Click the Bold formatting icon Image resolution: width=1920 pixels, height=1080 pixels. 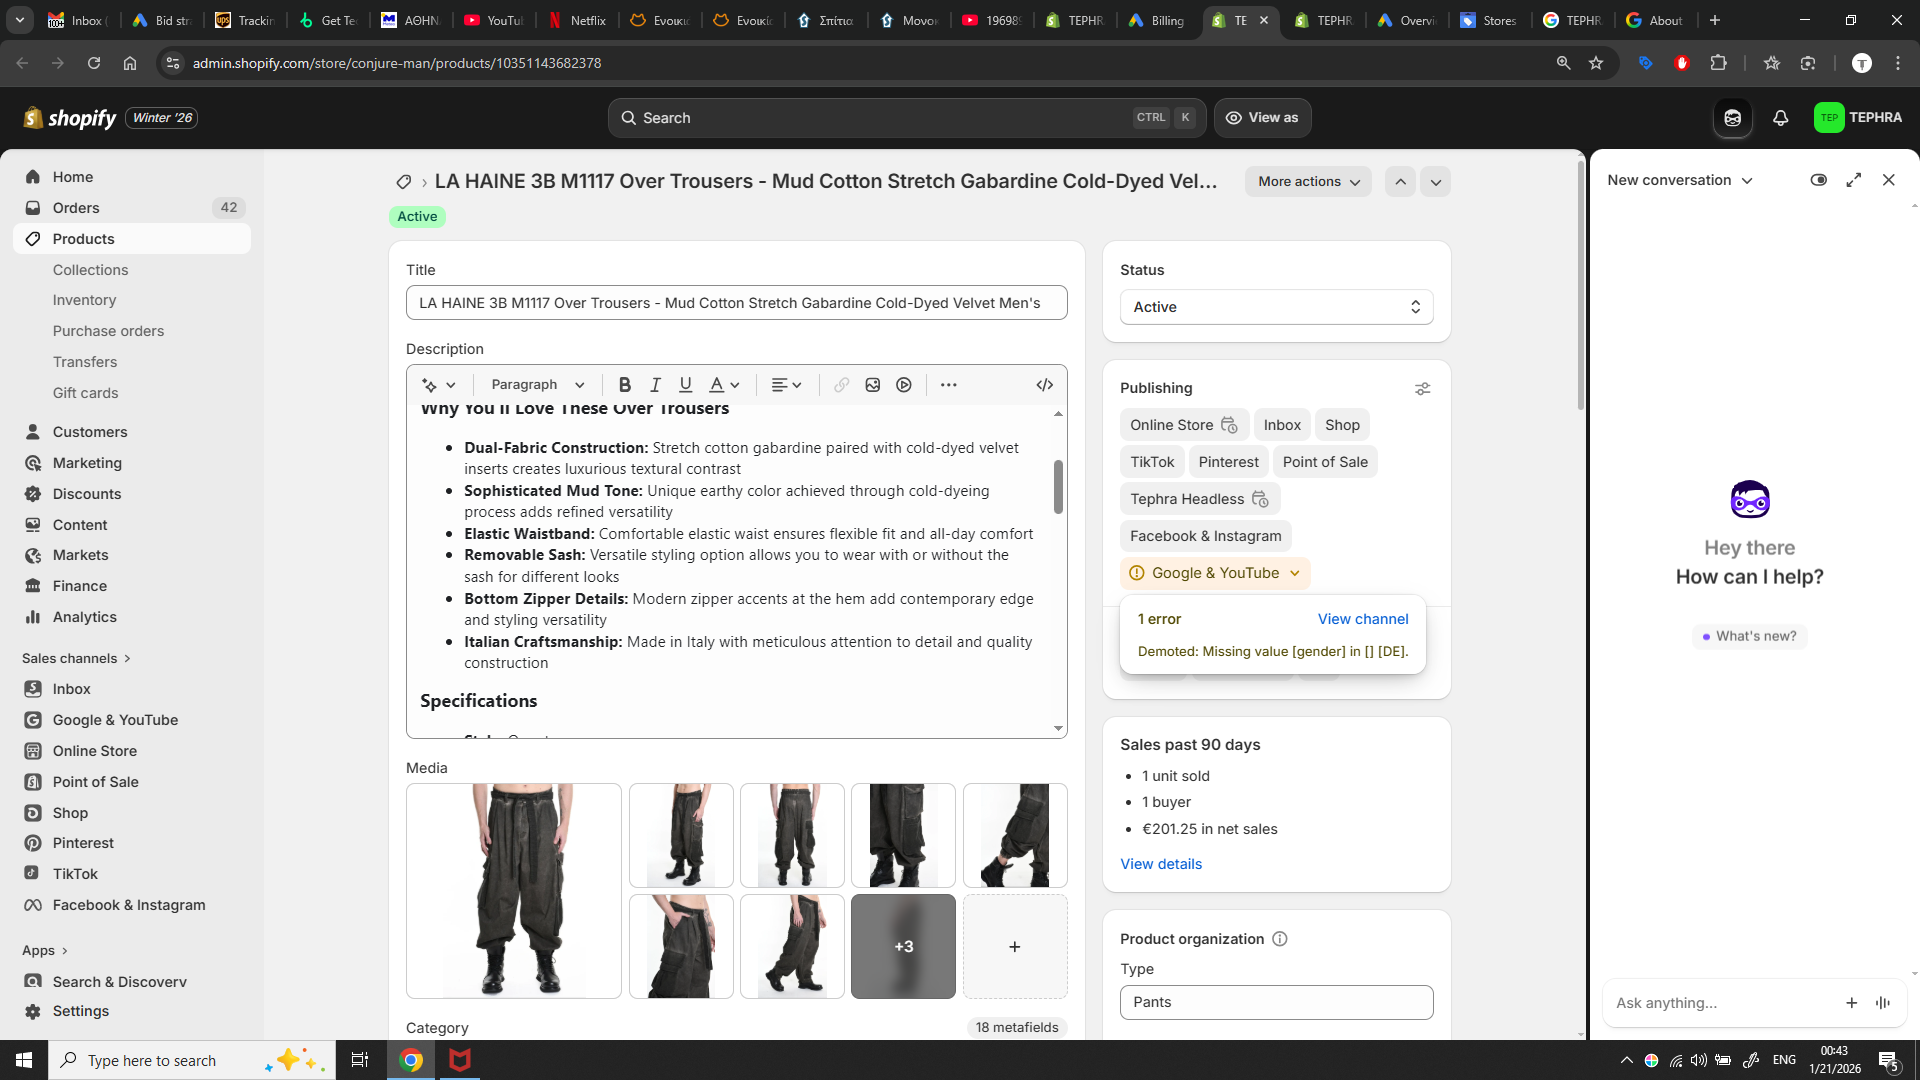click(624, 385)
